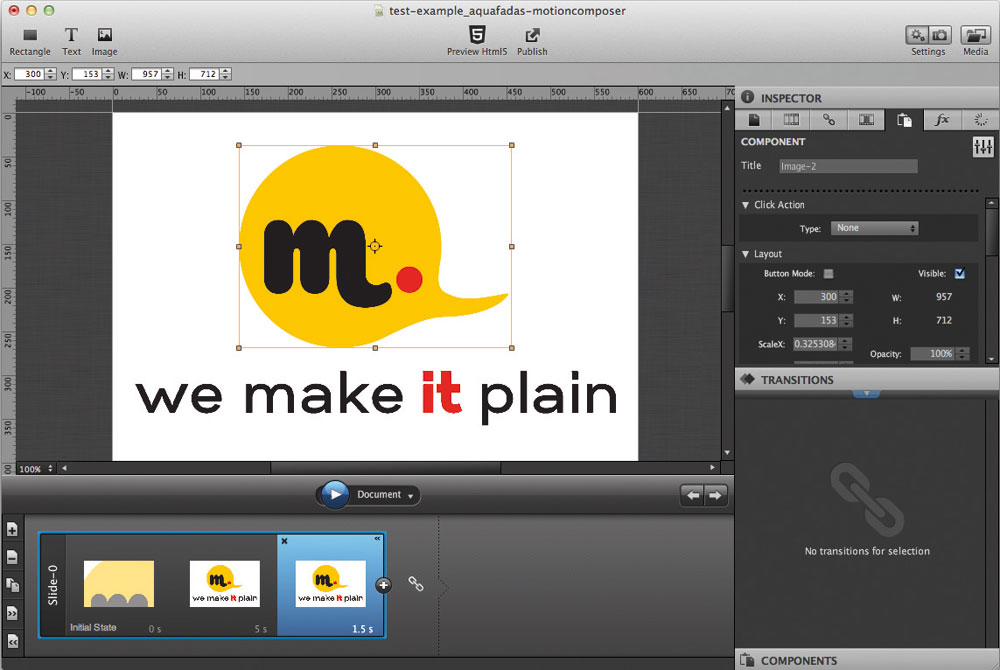Screen dimensions: 1000x670
Task: Select the Initial State thumbnail
Action: tap(119, 584)
